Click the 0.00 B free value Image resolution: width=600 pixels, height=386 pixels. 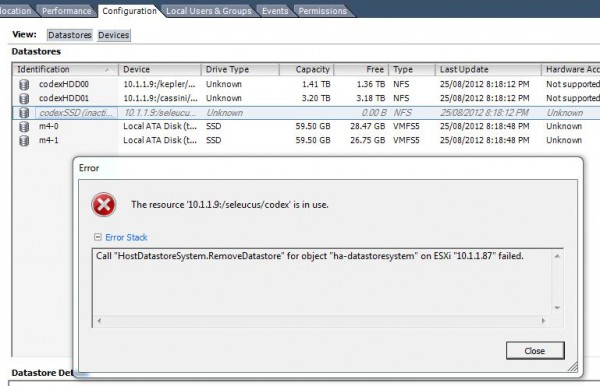(374, 113)
